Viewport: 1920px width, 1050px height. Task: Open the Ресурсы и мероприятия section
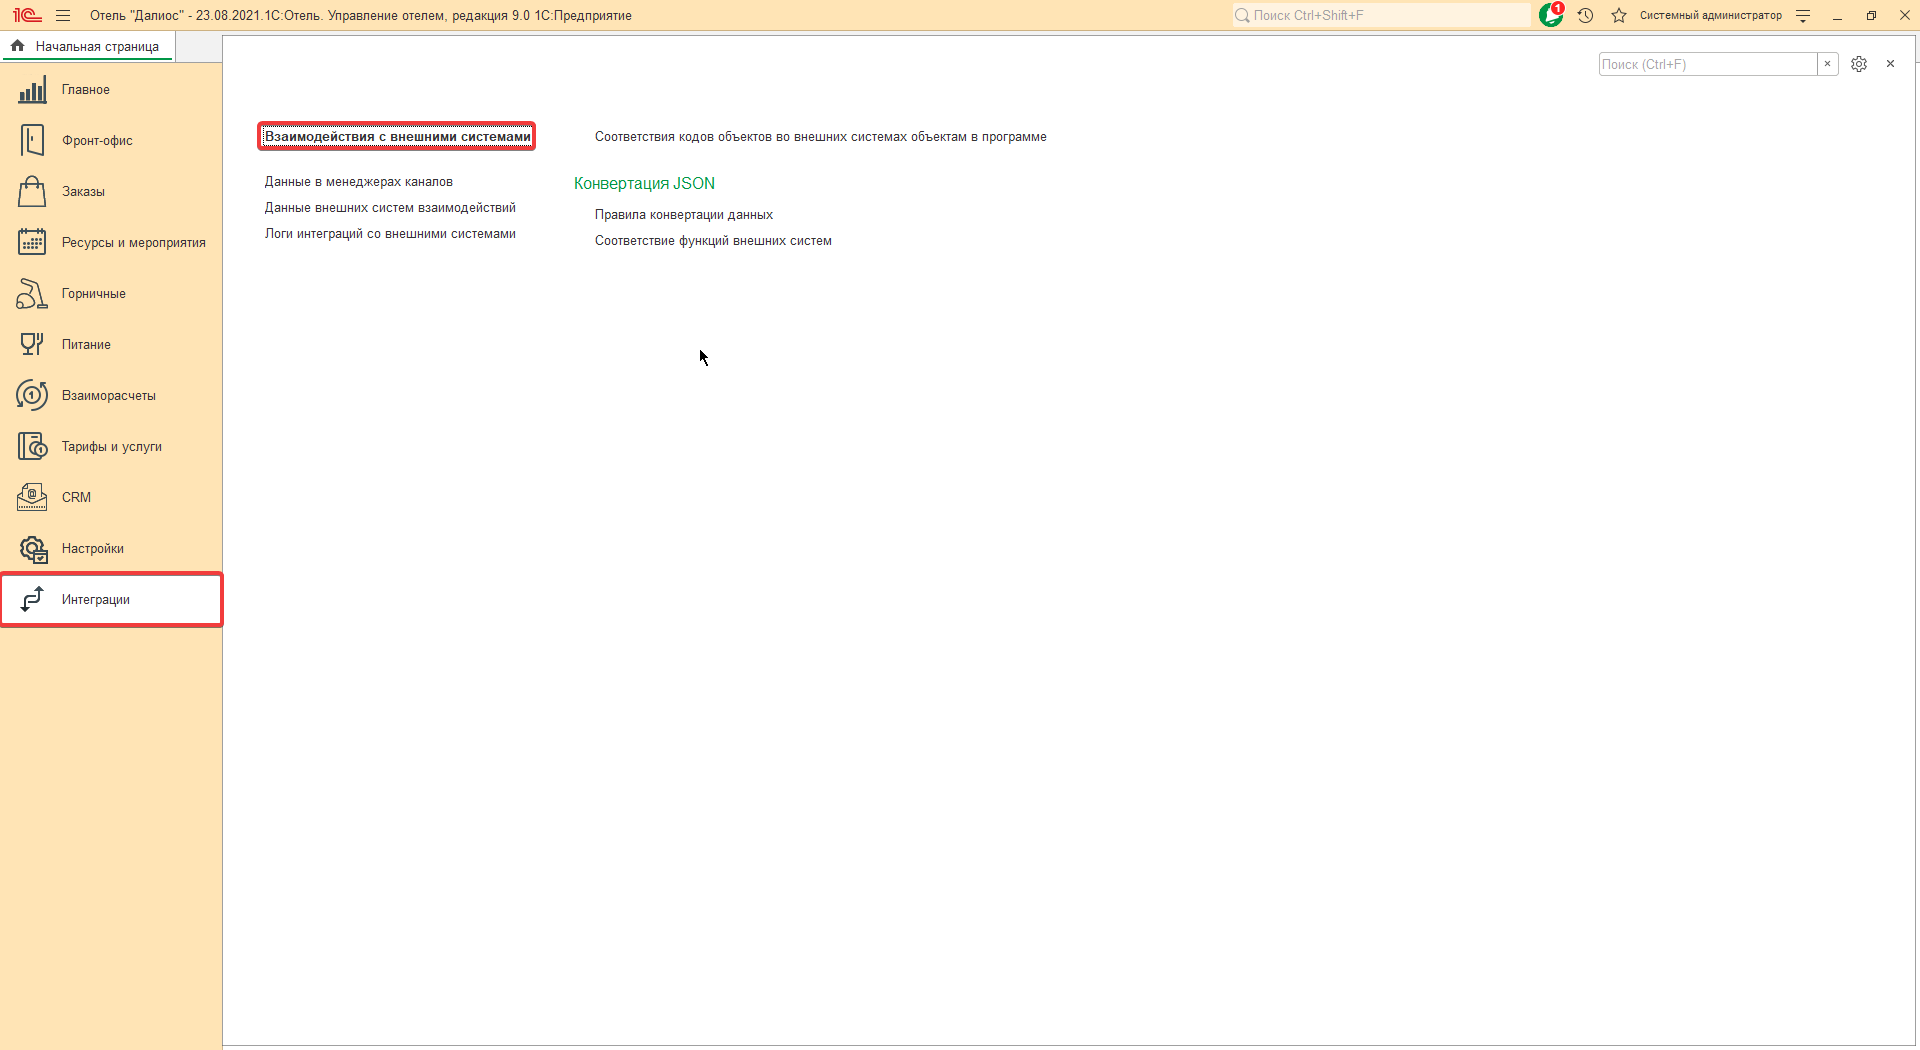[x=134, y=243]
